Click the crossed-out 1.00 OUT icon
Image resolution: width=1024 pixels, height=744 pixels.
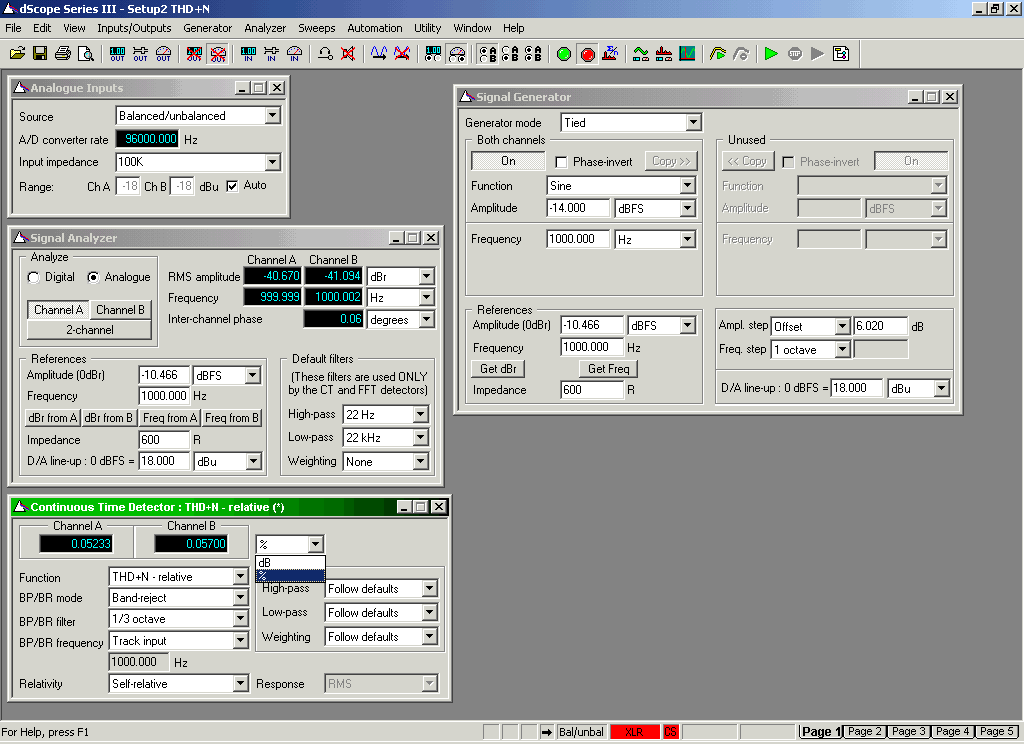point(194,54)
